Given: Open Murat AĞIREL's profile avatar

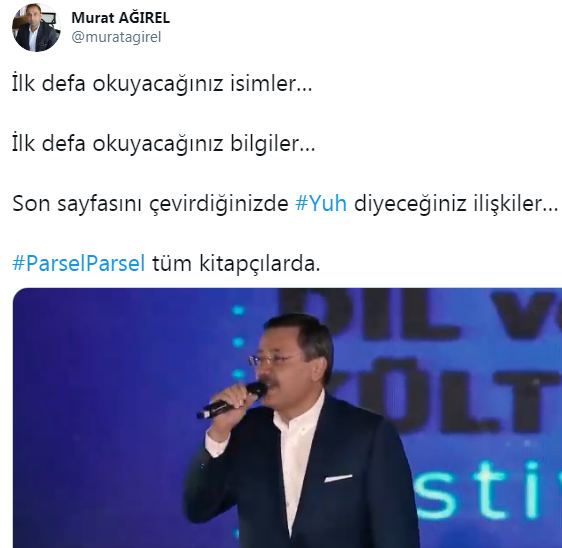Looking at the screenshot, I should [x=35, y=28].
